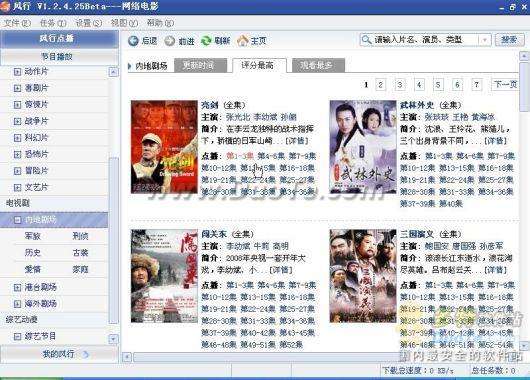This screenshot has height=380, width=530.
Task: Collapse the 内地剧场 category
Action: coord(17,220)
